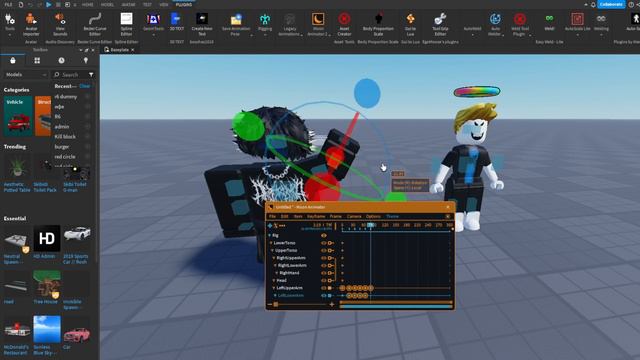Screen dimensions: 640x360
Task: Open Body Proportion Scale plugin
Action: (378, 24)
